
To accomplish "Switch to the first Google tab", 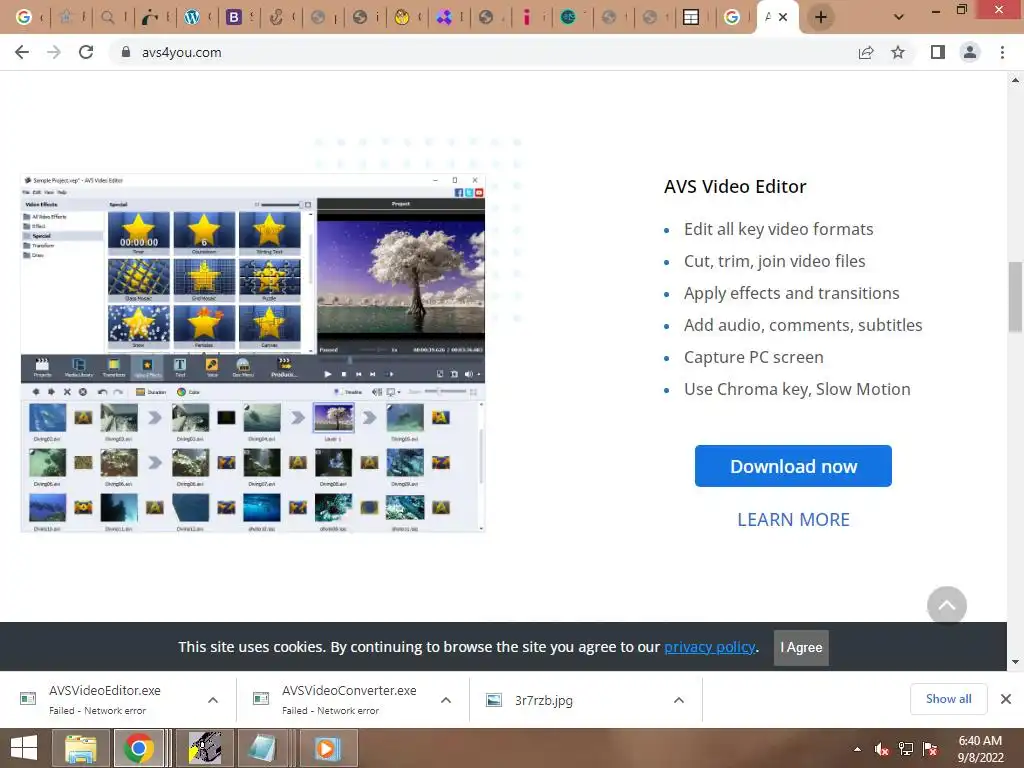I will pos(24,18).
